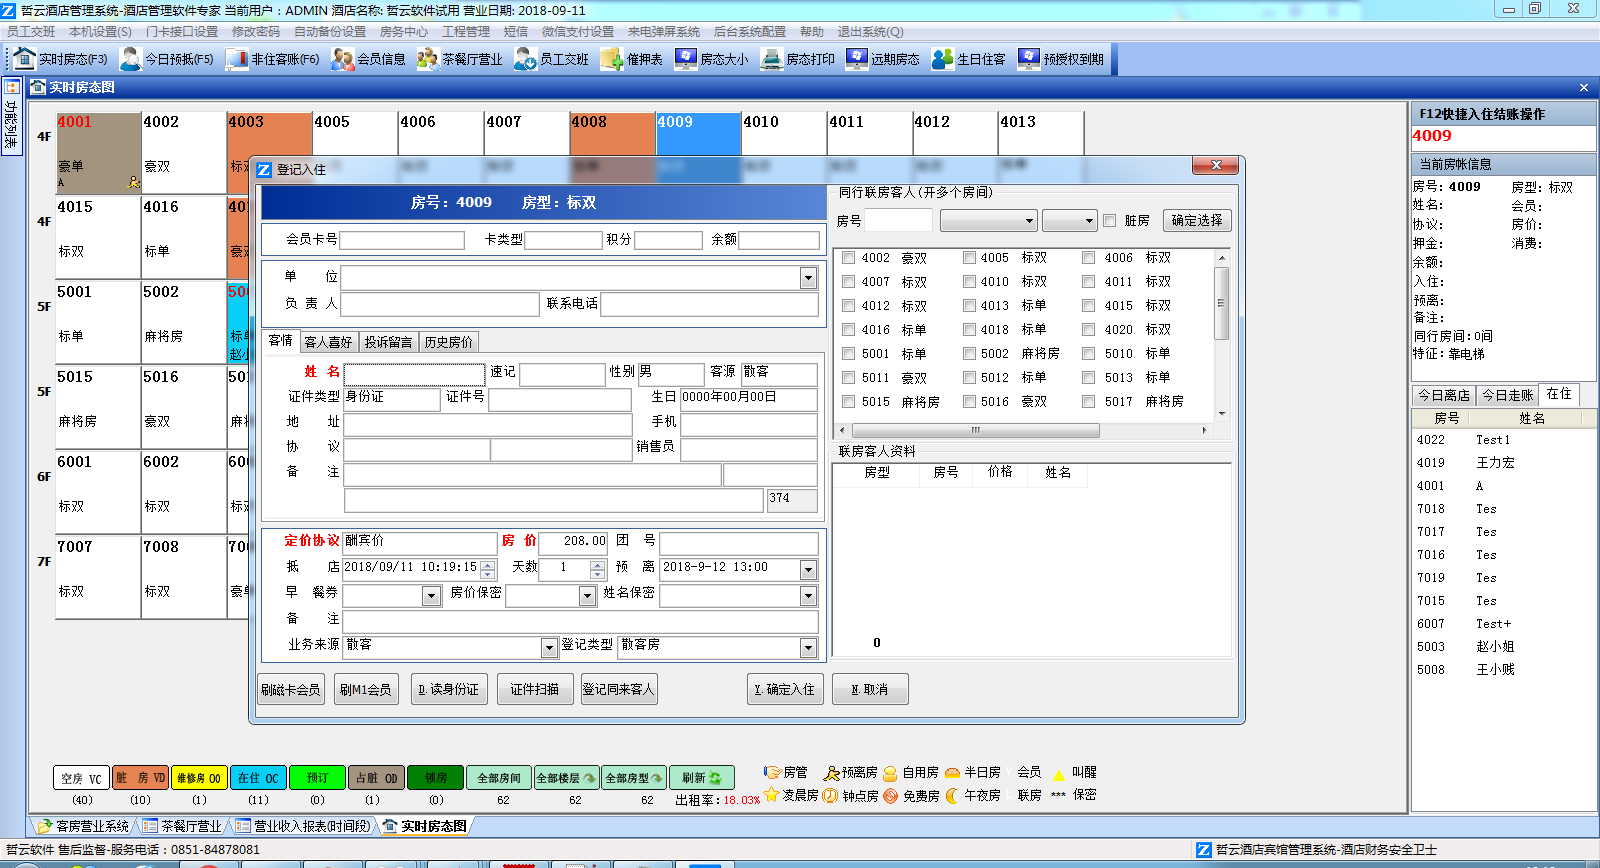This screenshot has width=1600, height=868.
Task: Open the 预离 date dropdown
Action: (808, 569)
